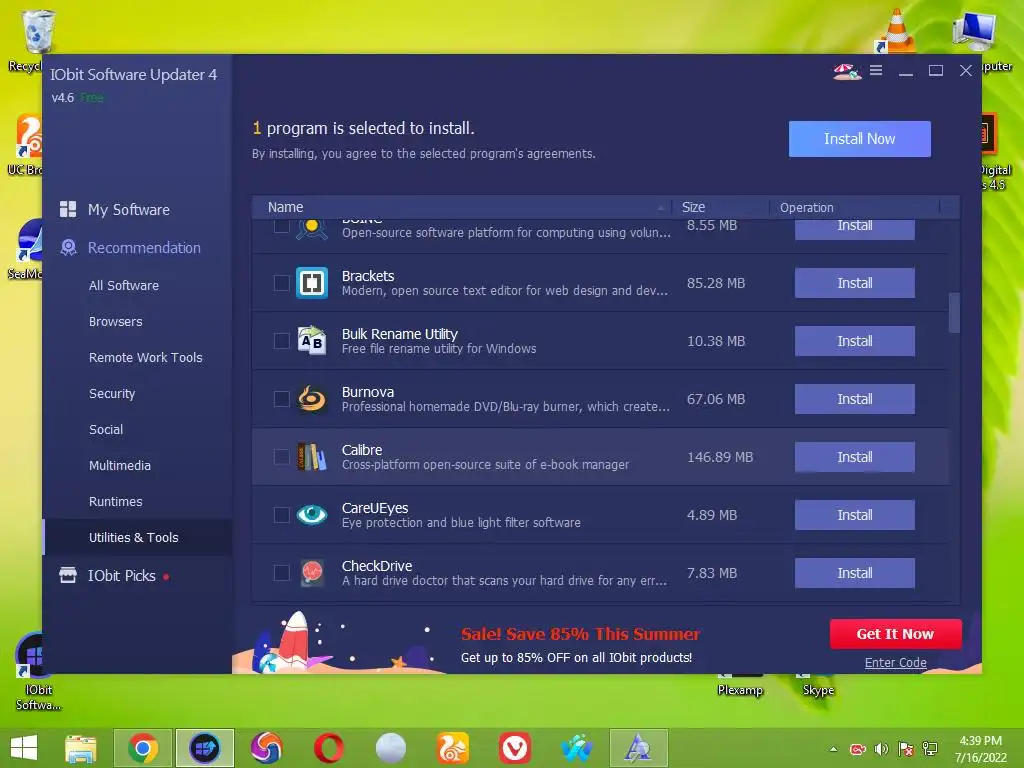Select the Security category
Screen dimensions: 1024x768
pyautogui.click(x=112, y=393)
